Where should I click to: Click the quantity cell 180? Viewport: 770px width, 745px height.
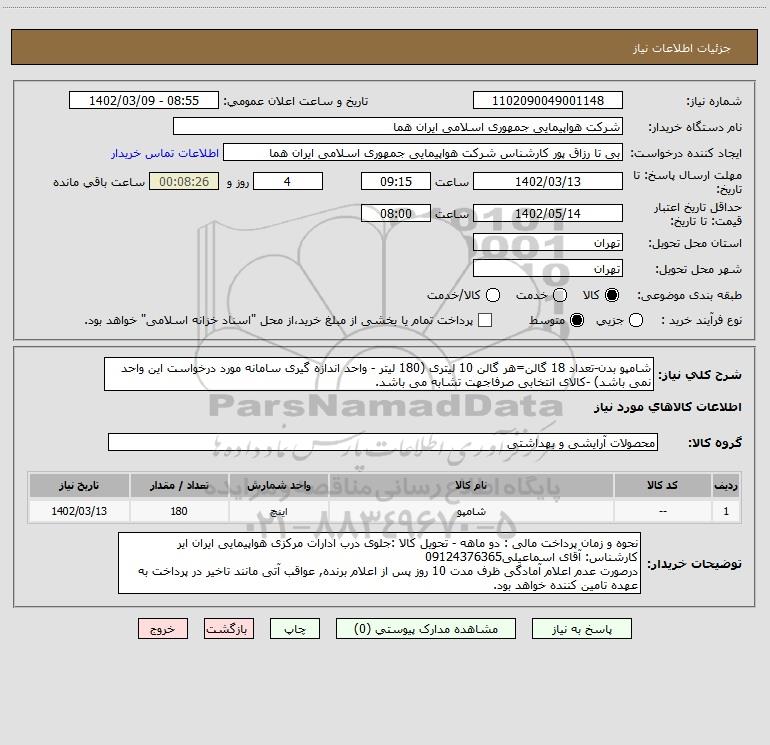pos(179,511)
